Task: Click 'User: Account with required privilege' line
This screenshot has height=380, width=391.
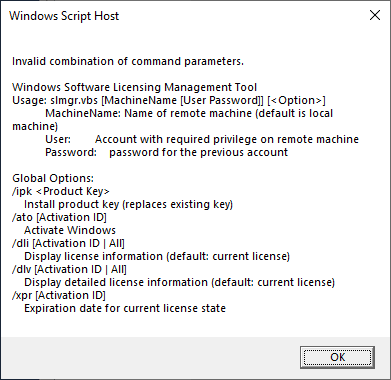Action: 202,139
